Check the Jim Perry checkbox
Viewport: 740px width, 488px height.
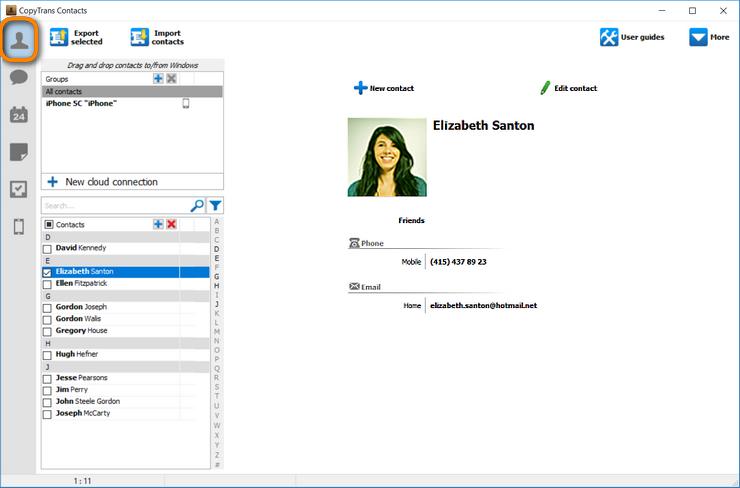[x=47, y=390]
